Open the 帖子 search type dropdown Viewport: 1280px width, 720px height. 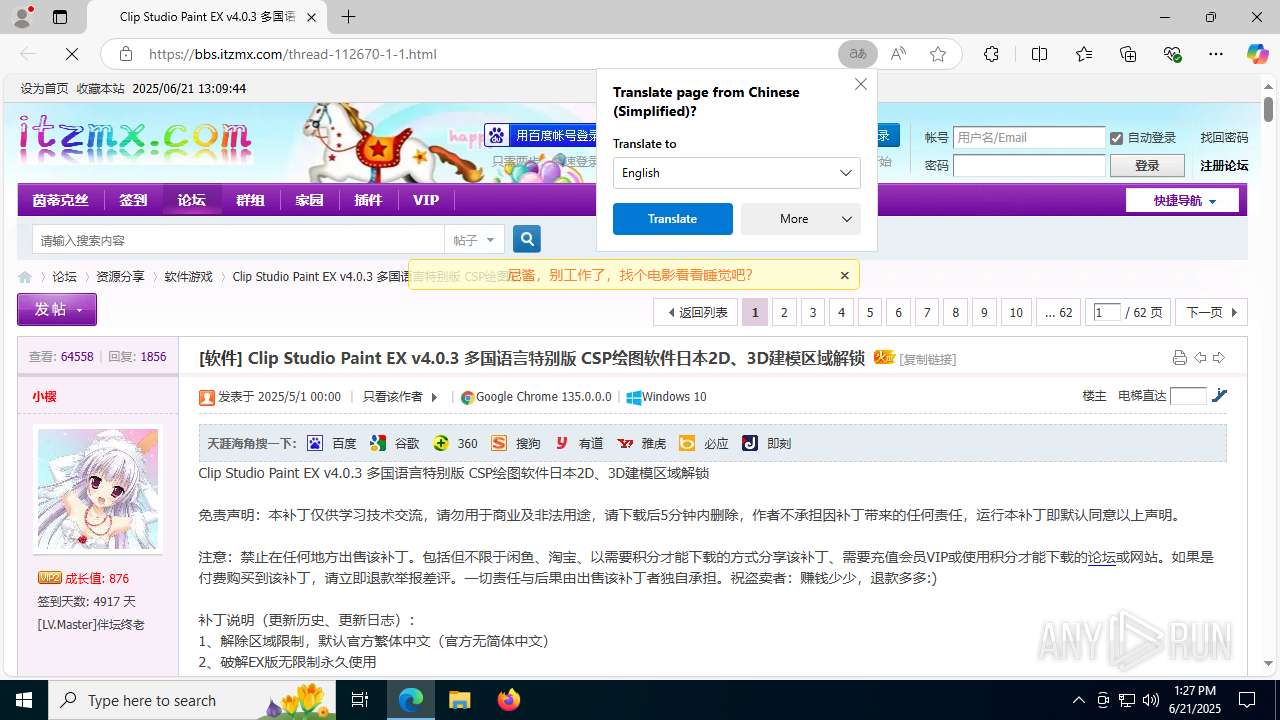point(474,240)
